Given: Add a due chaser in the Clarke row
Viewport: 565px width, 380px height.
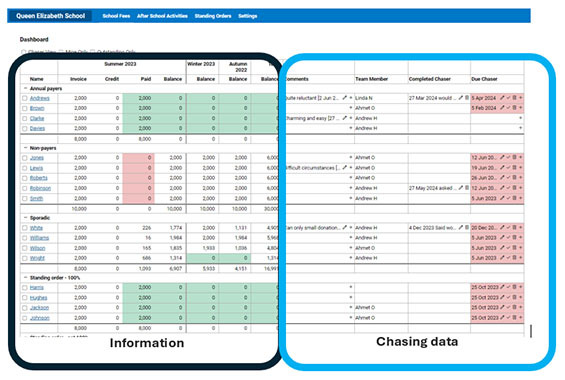Looking at the screenshot, I should tap(520, 118).
